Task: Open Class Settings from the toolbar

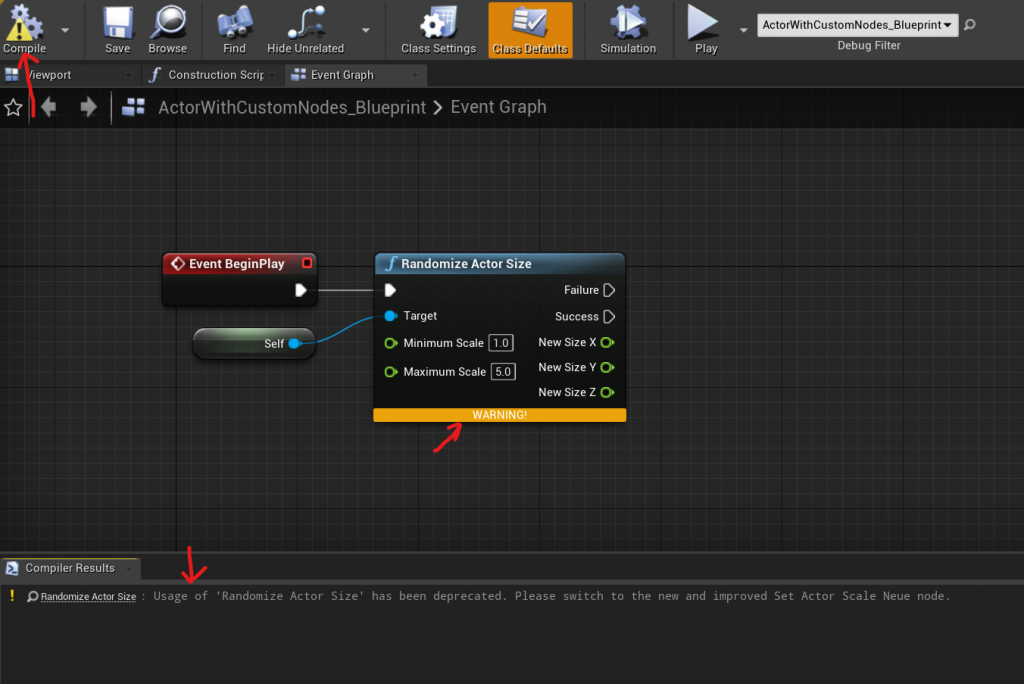Action: pos(438,24)
